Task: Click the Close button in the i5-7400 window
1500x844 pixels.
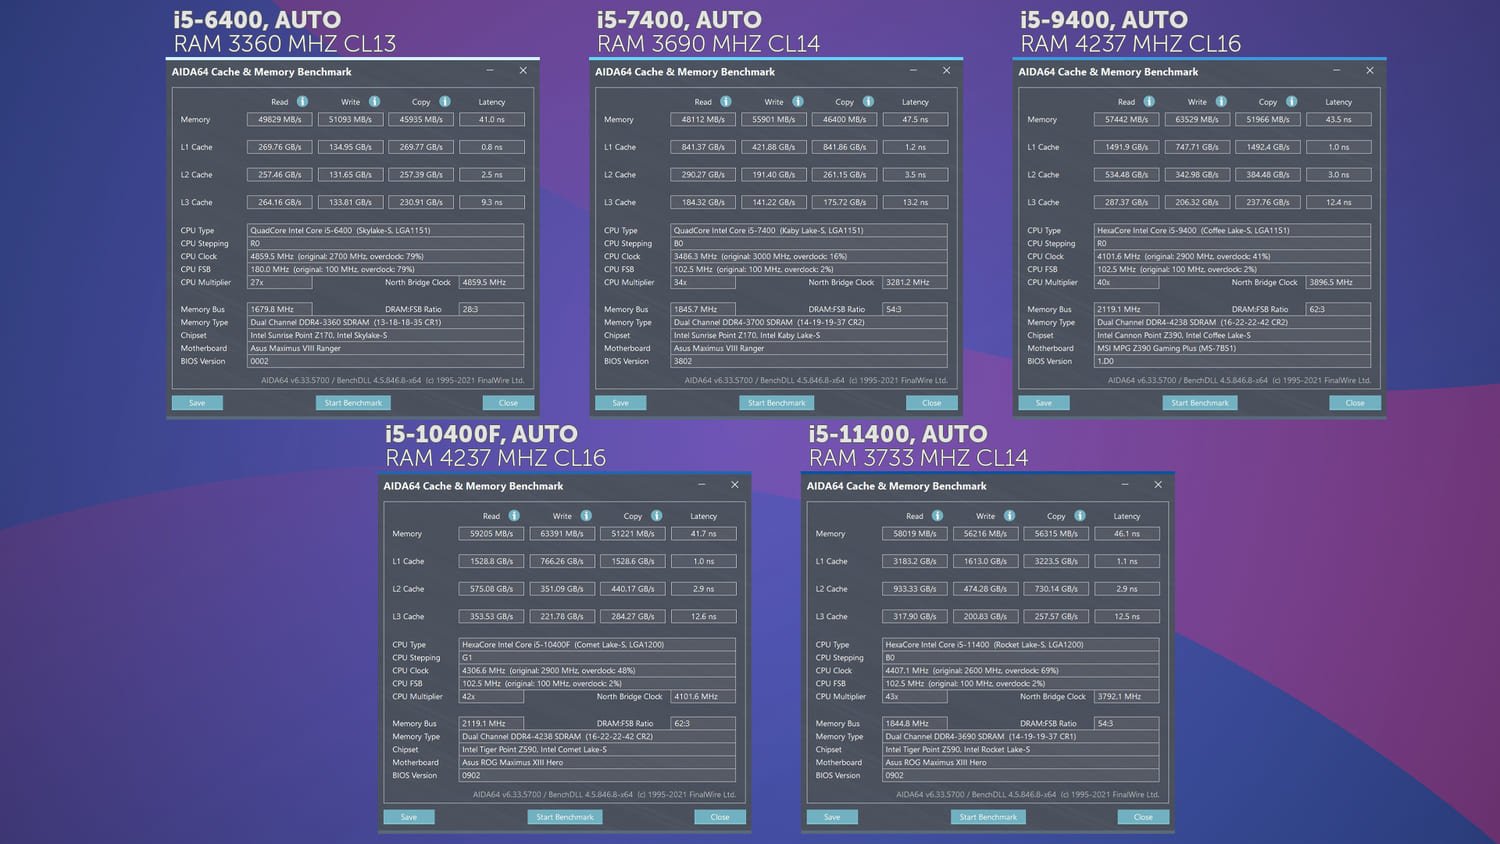Action: (x=932, y=403)
